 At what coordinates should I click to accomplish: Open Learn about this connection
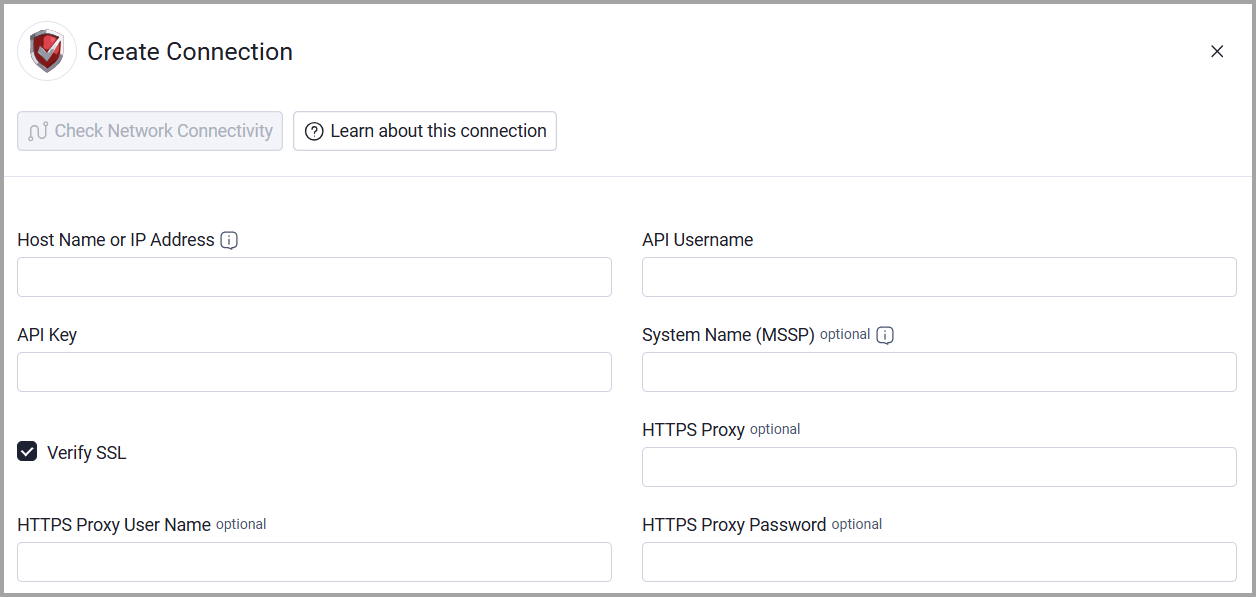(x=425, y=131)
